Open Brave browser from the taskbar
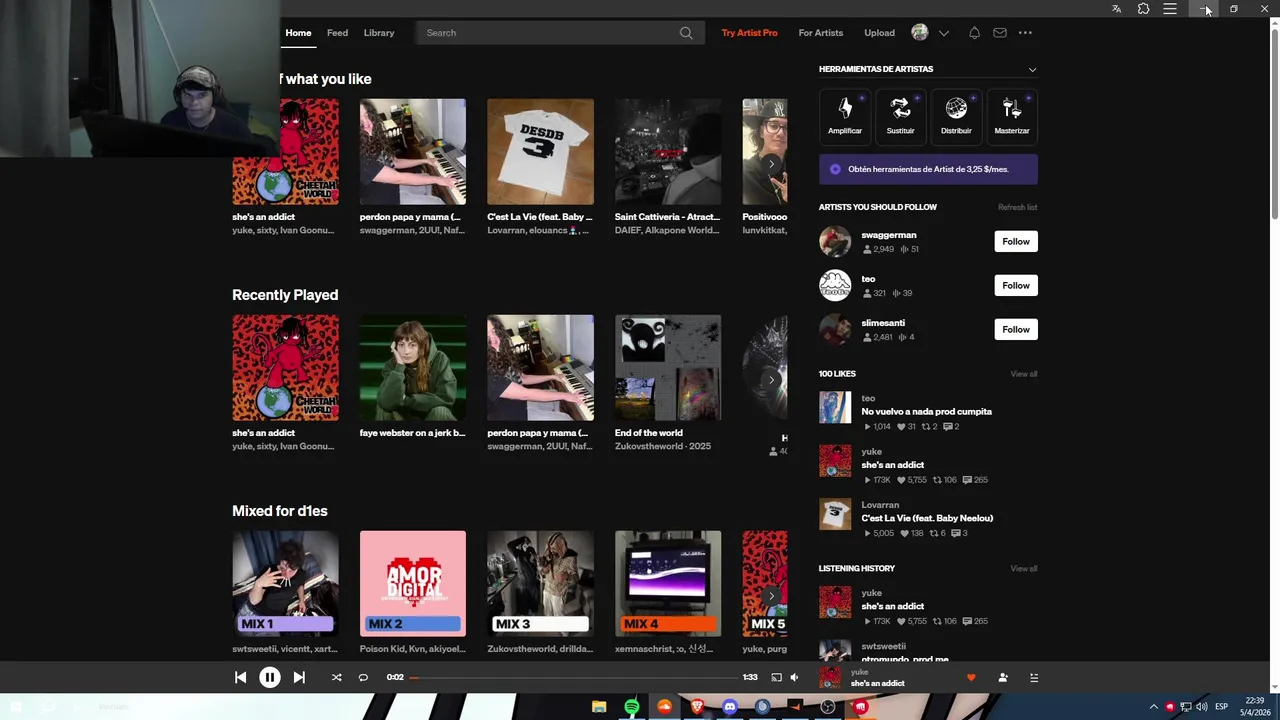1280x720 pixels. tap(697, 707)
